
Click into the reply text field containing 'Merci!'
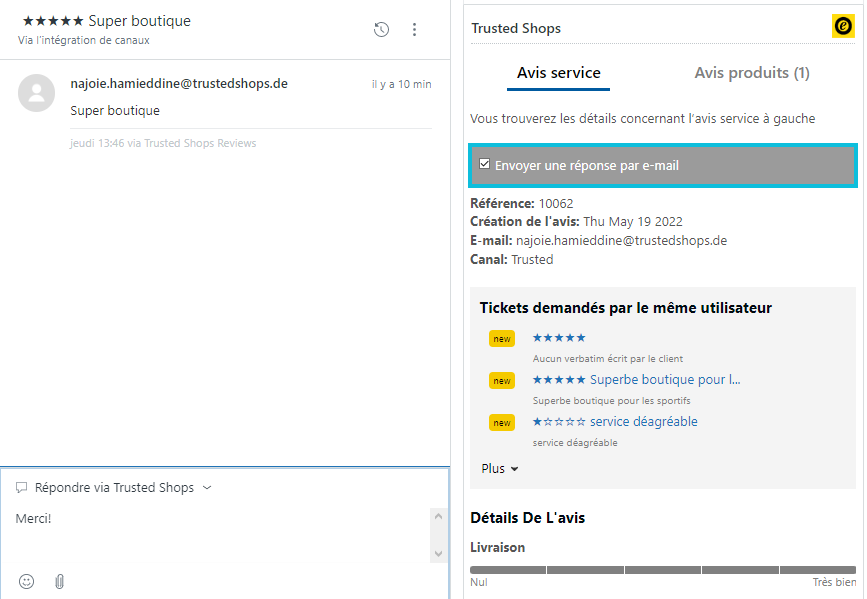(x=221, y=535)
